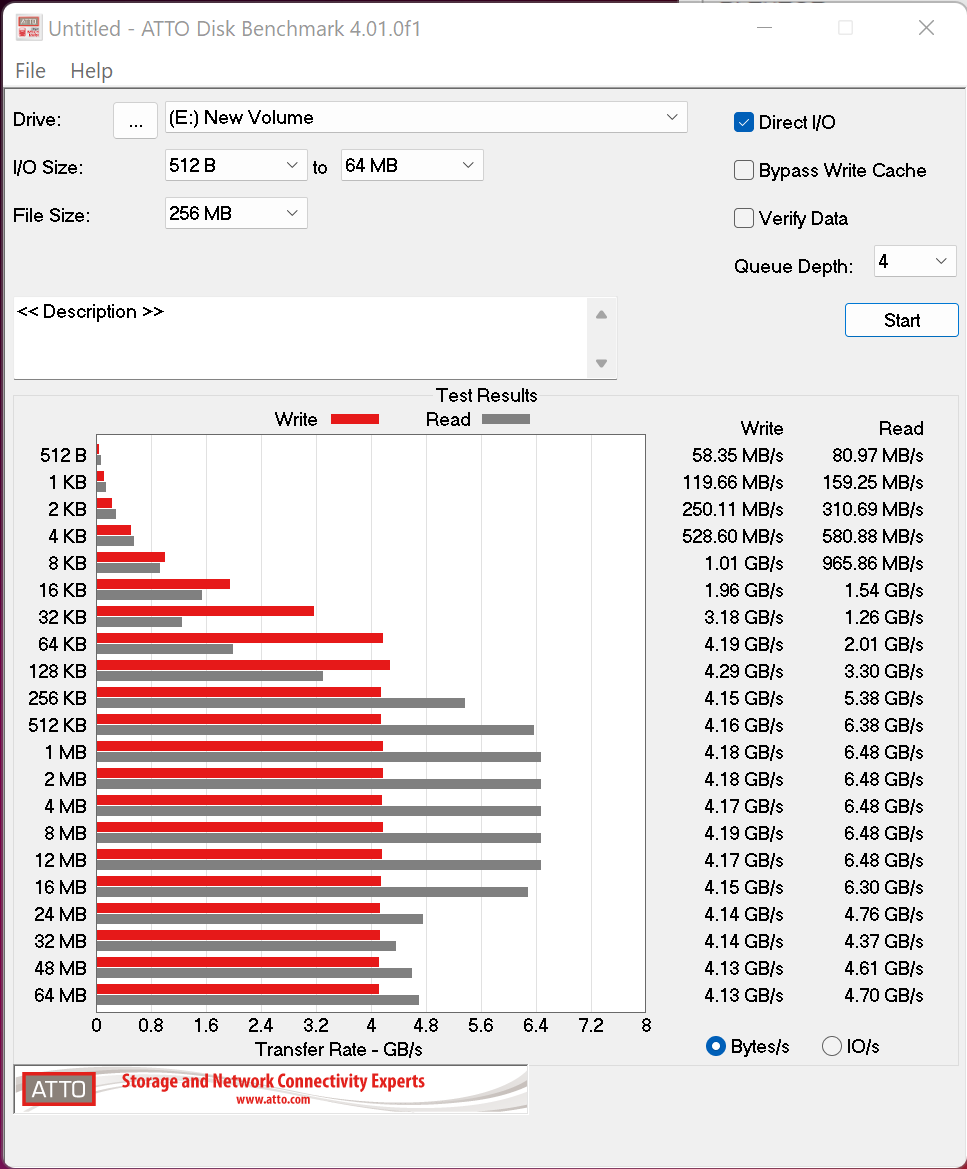The width and height of the screenshot is (967, 1169).
Task: Expand the minimum I/O Size 512 B dropdown
Action: pyautogui.click(x=236, y=165)
